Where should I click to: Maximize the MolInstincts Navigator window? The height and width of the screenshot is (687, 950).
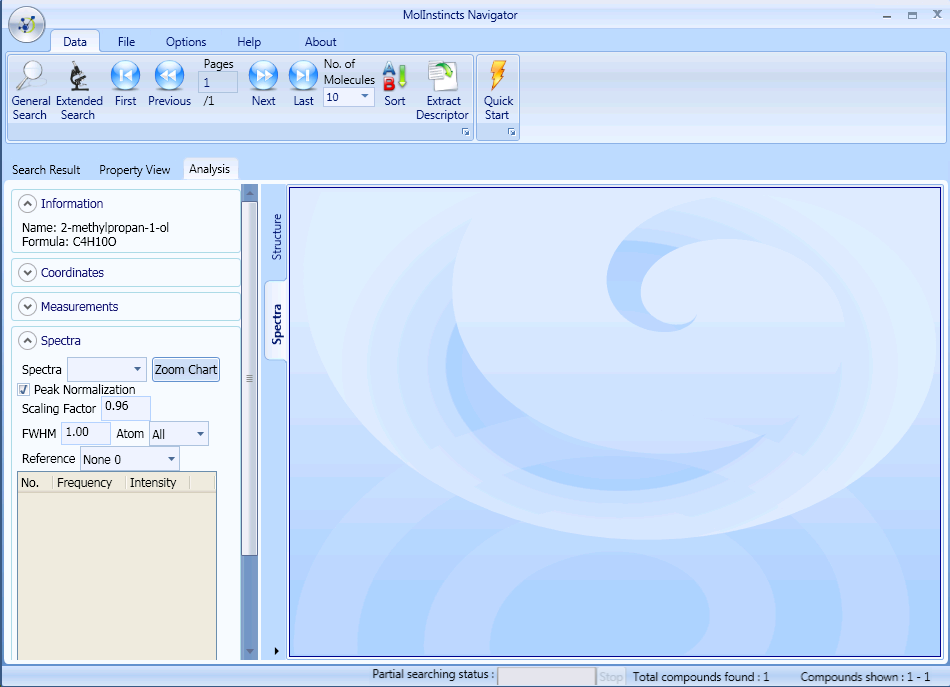(912, 15)
